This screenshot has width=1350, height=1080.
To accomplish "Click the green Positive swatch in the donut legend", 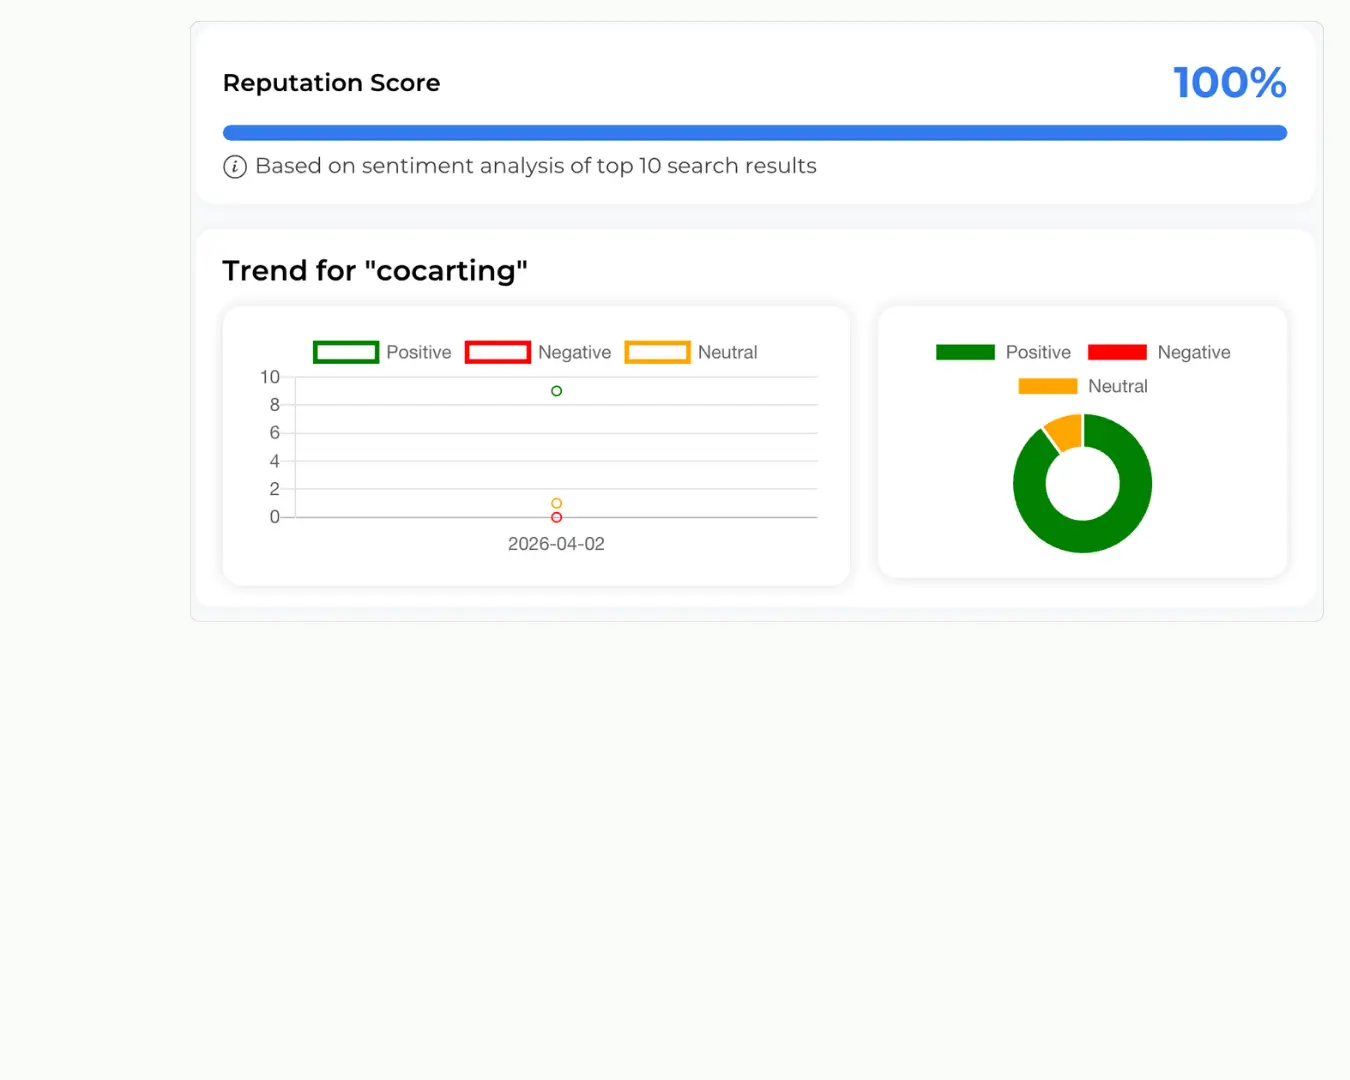I will (965, 352).
